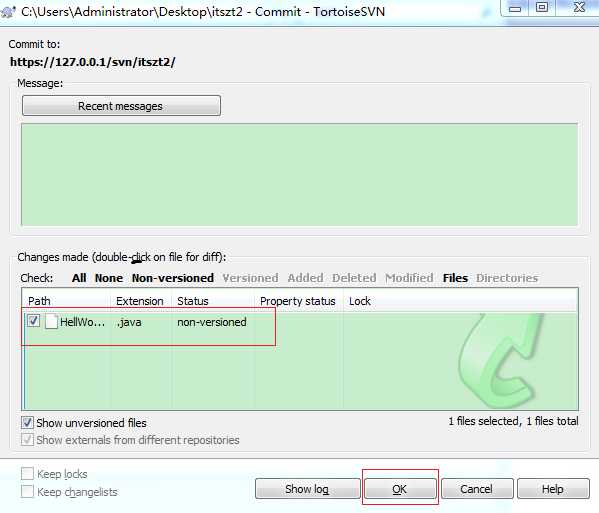
Task: Click the Added check filter
Action: (305, 278)
